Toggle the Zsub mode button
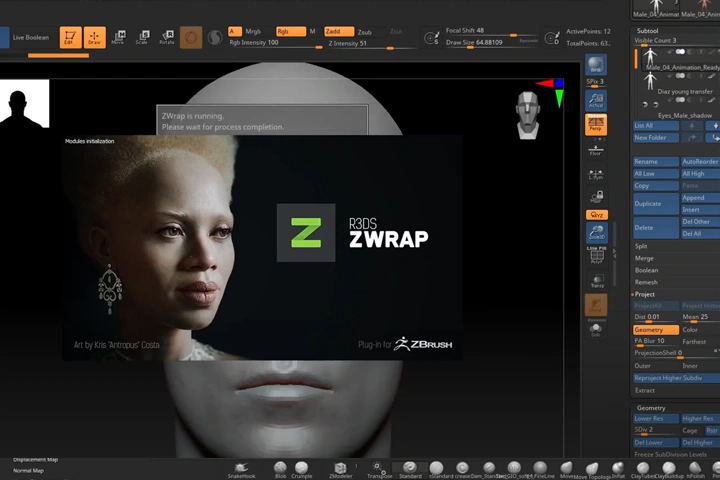Screen dimensions: 720x480 (x=365, y=32)
